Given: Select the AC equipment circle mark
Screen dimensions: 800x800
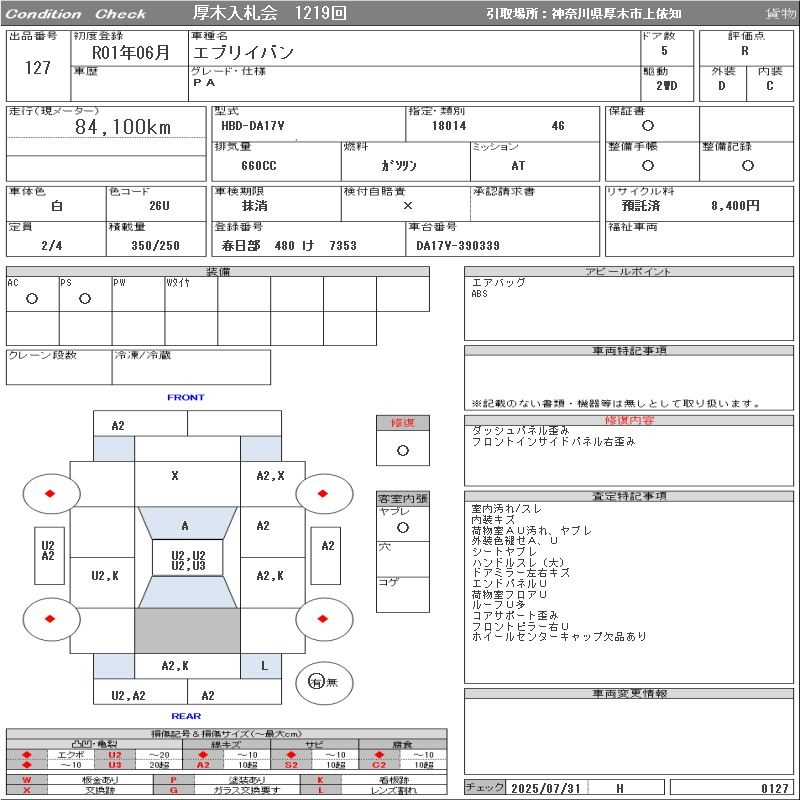Looking at the screenshot, I should (32, 298).
